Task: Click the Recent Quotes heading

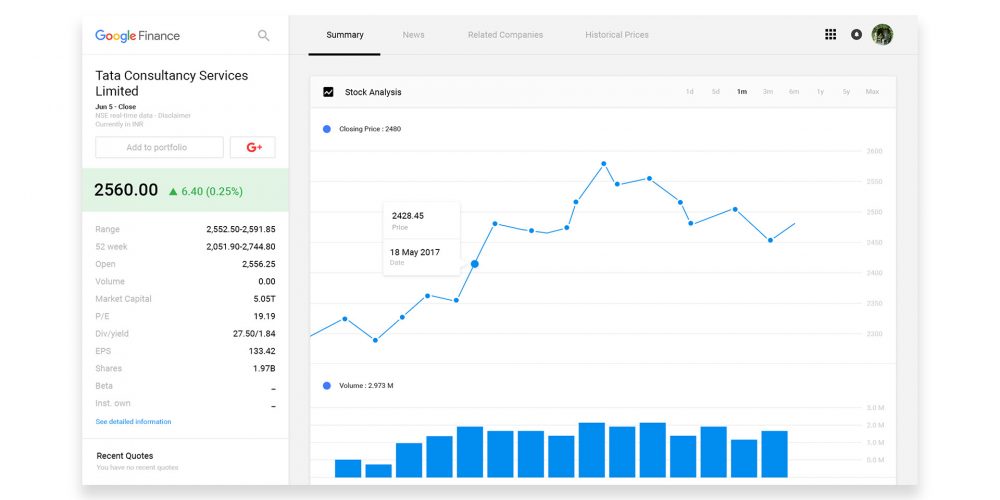Action: tap(124, 456)
